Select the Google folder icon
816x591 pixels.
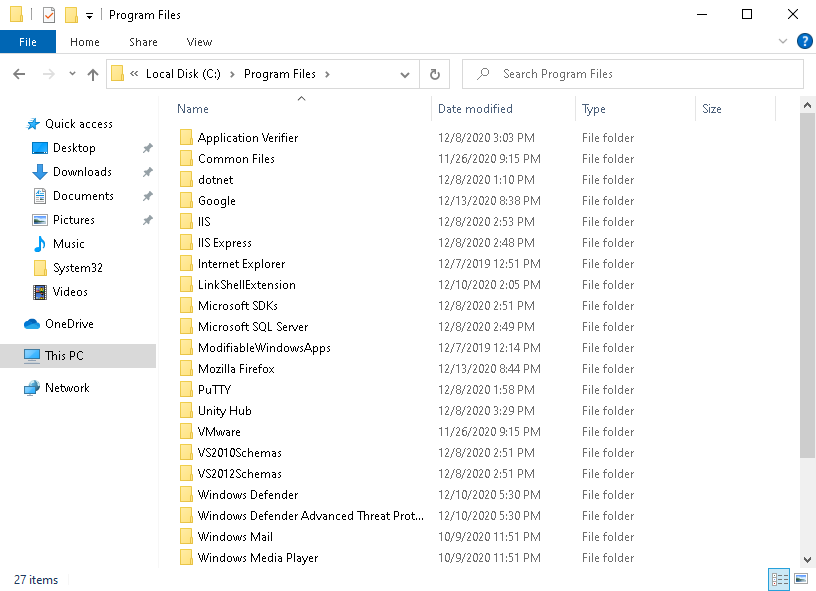(186, 200)
